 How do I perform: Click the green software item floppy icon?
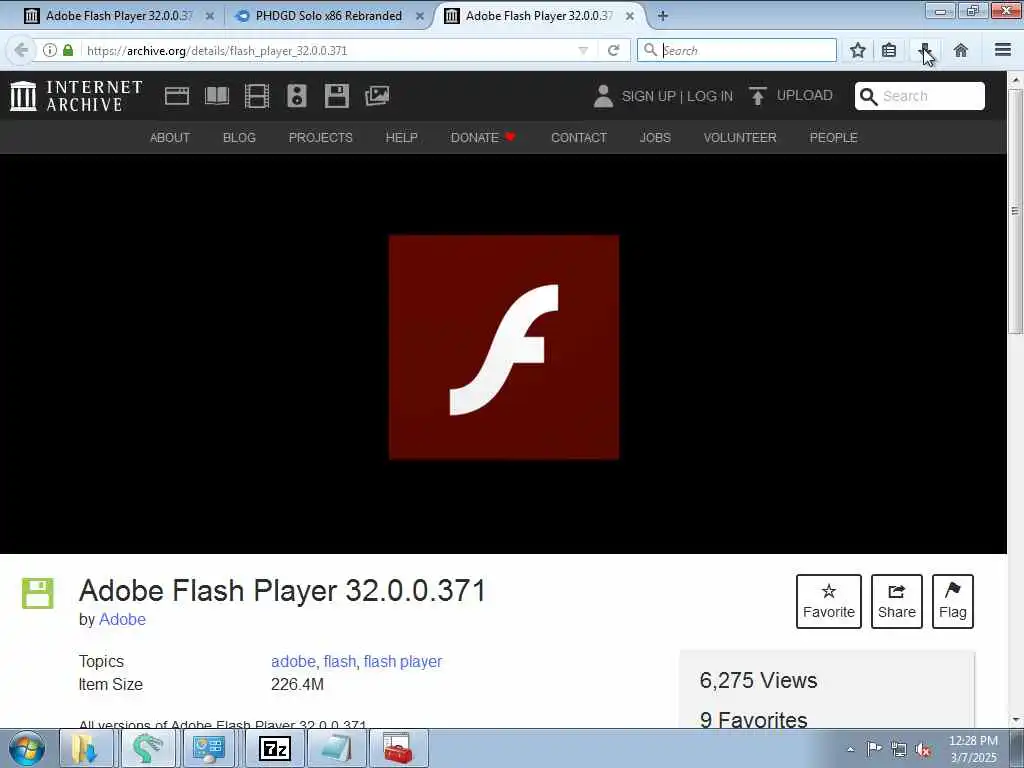(x=38, y=593)
